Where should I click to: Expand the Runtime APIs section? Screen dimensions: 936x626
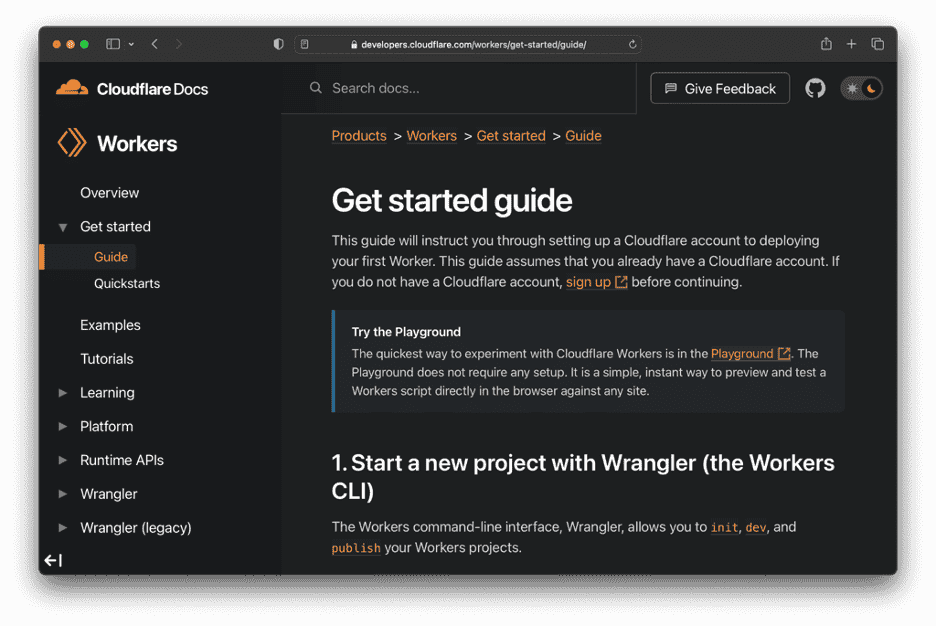tap(62, 460)
